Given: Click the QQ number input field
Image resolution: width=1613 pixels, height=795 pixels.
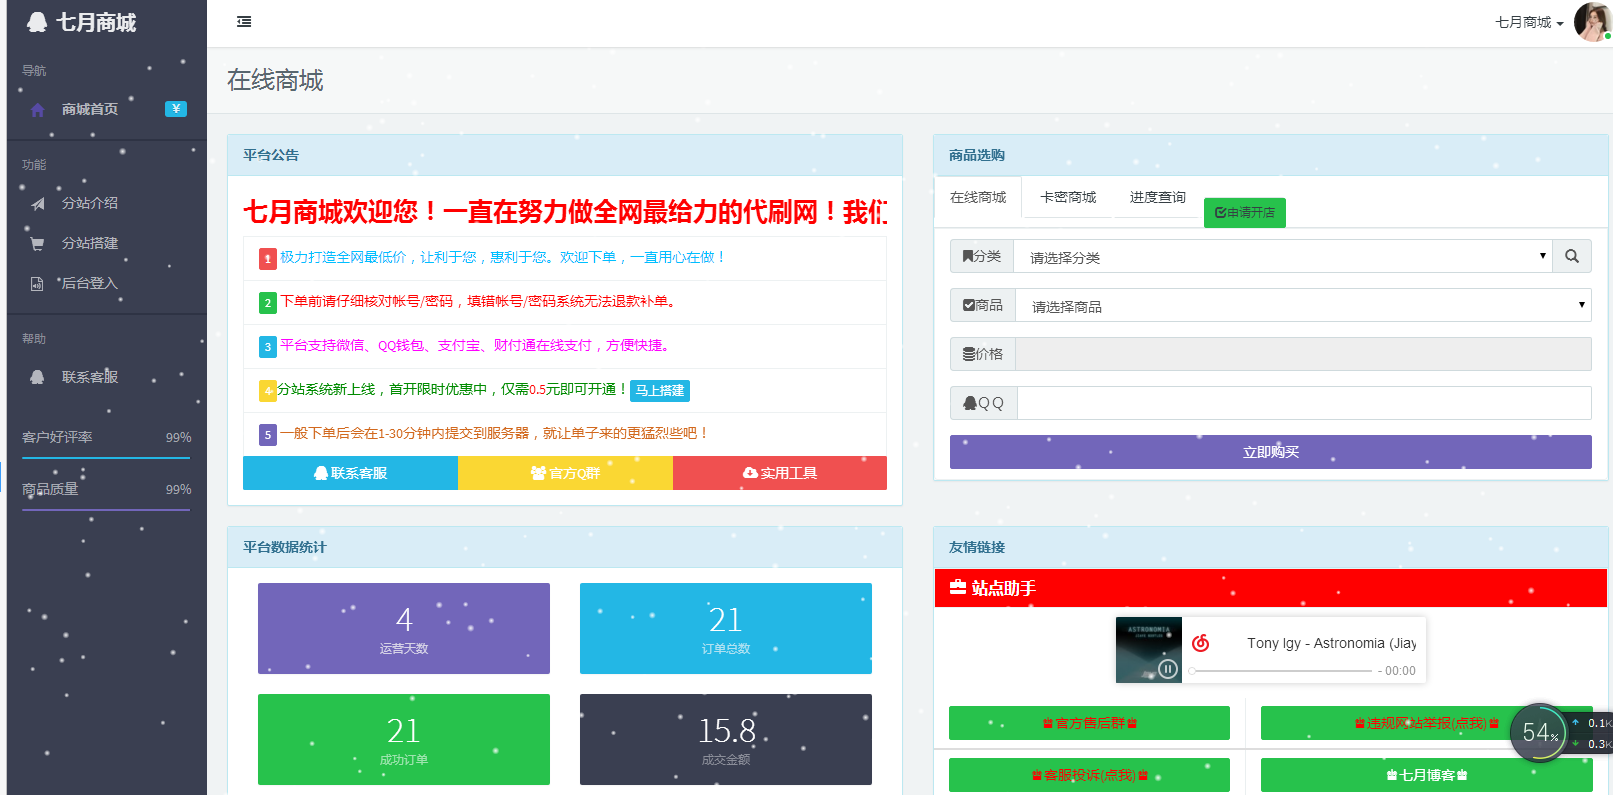Looking at the screenshot, I should [x=1303, y=403].
